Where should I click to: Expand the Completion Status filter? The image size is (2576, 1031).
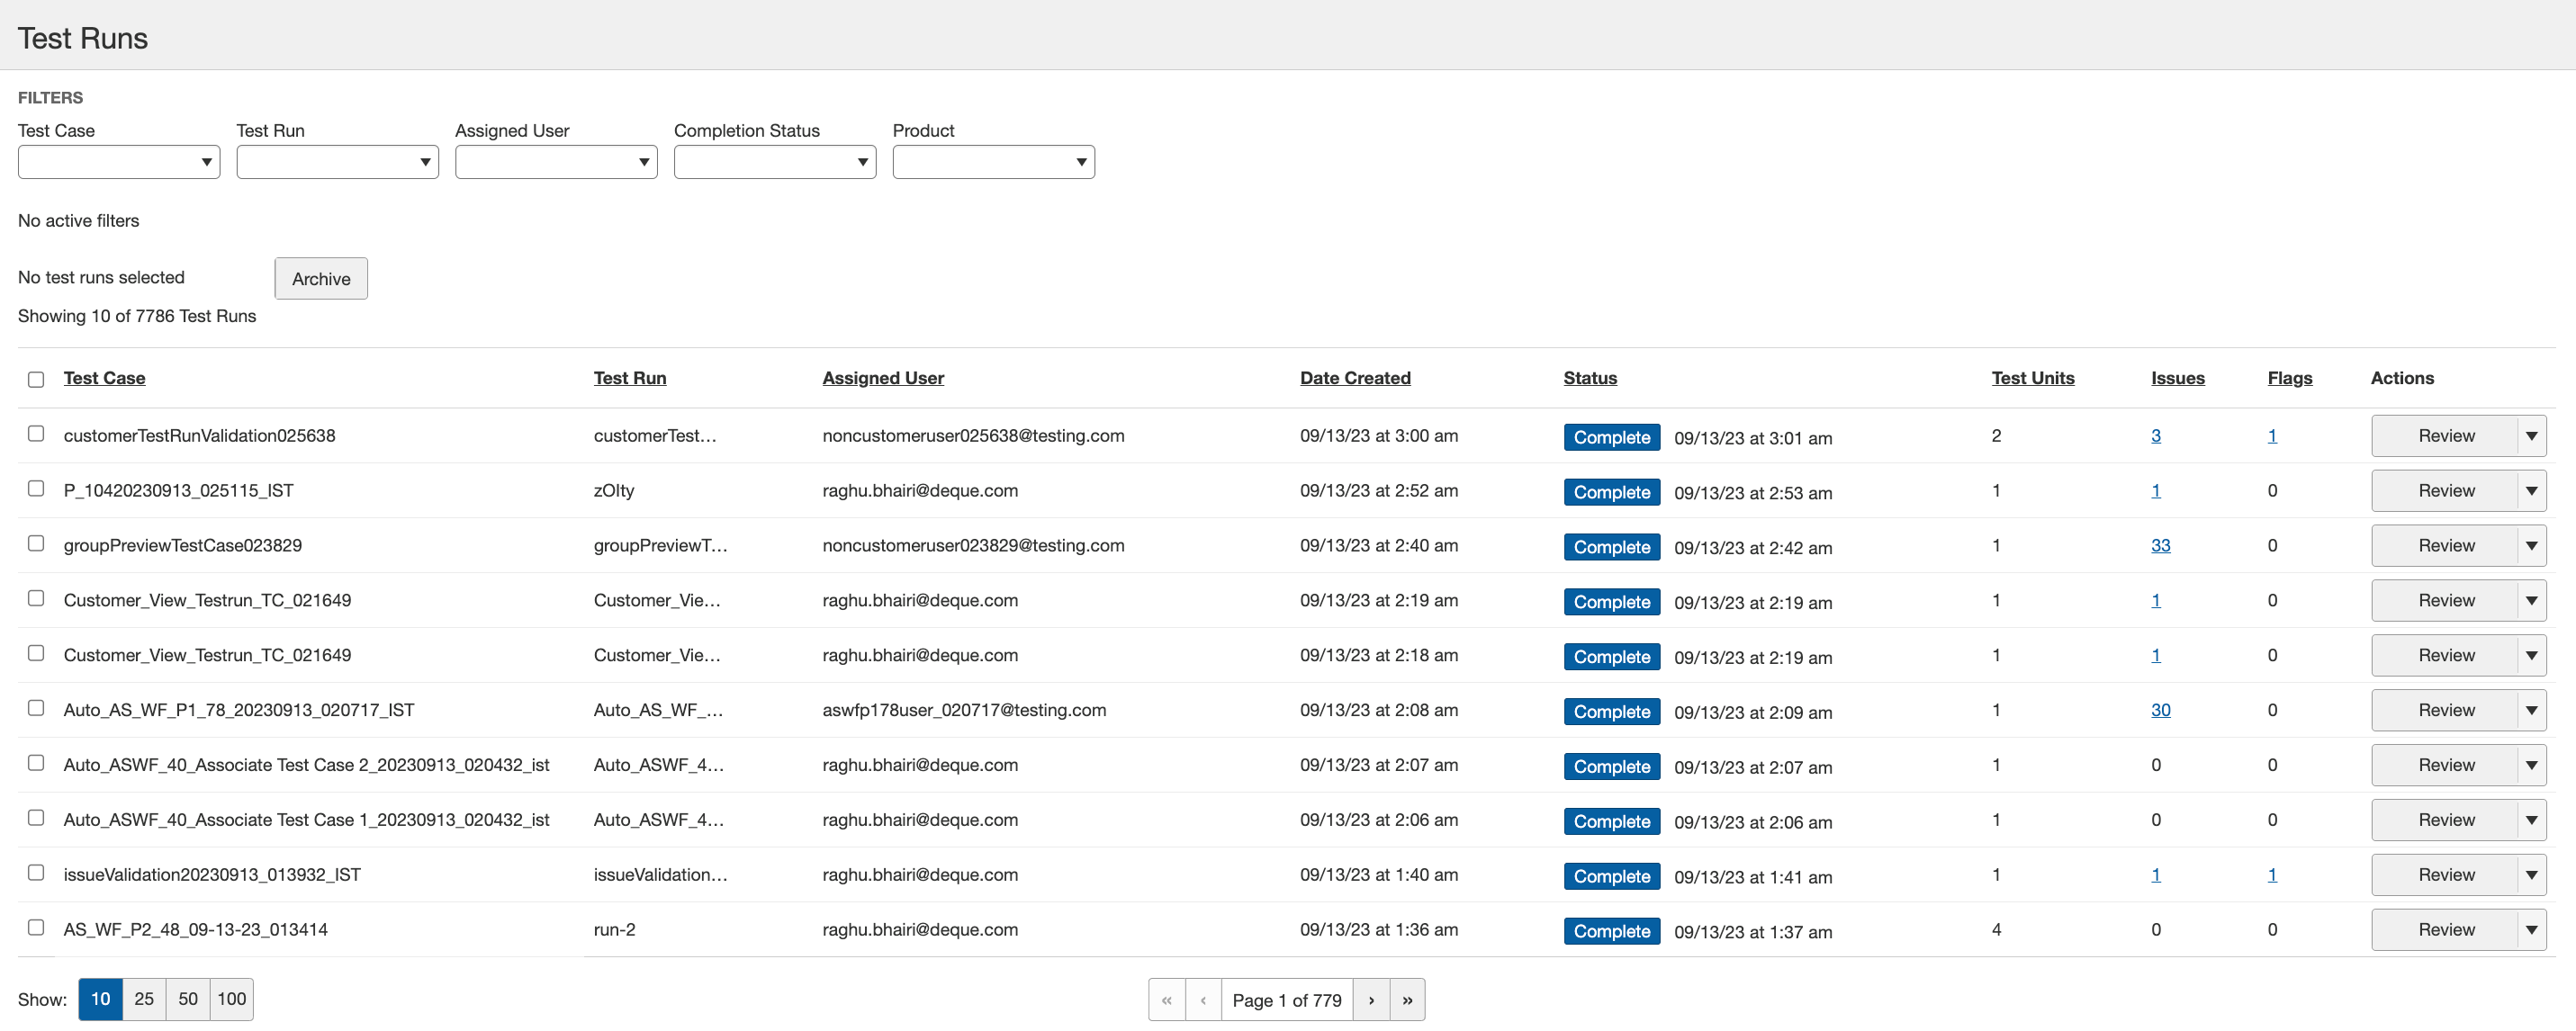point(774,162)
